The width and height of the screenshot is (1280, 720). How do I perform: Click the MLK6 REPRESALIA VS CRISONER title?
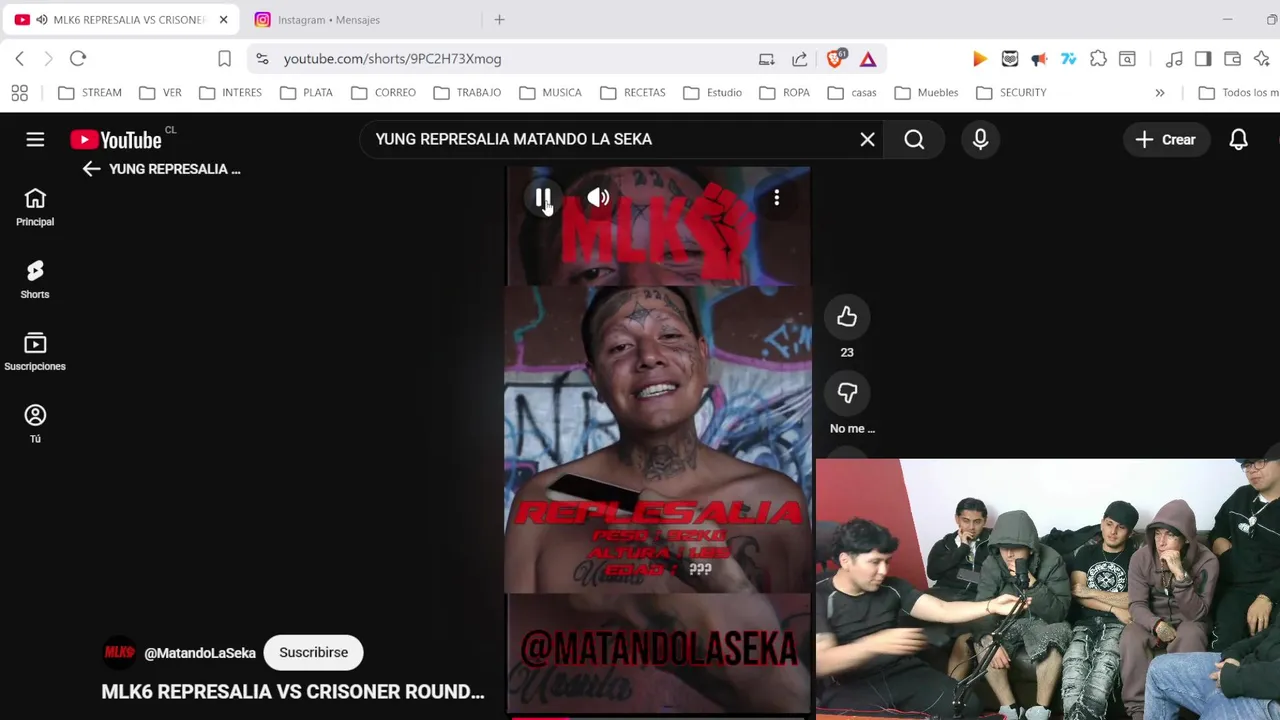click(x=293, y=692)
